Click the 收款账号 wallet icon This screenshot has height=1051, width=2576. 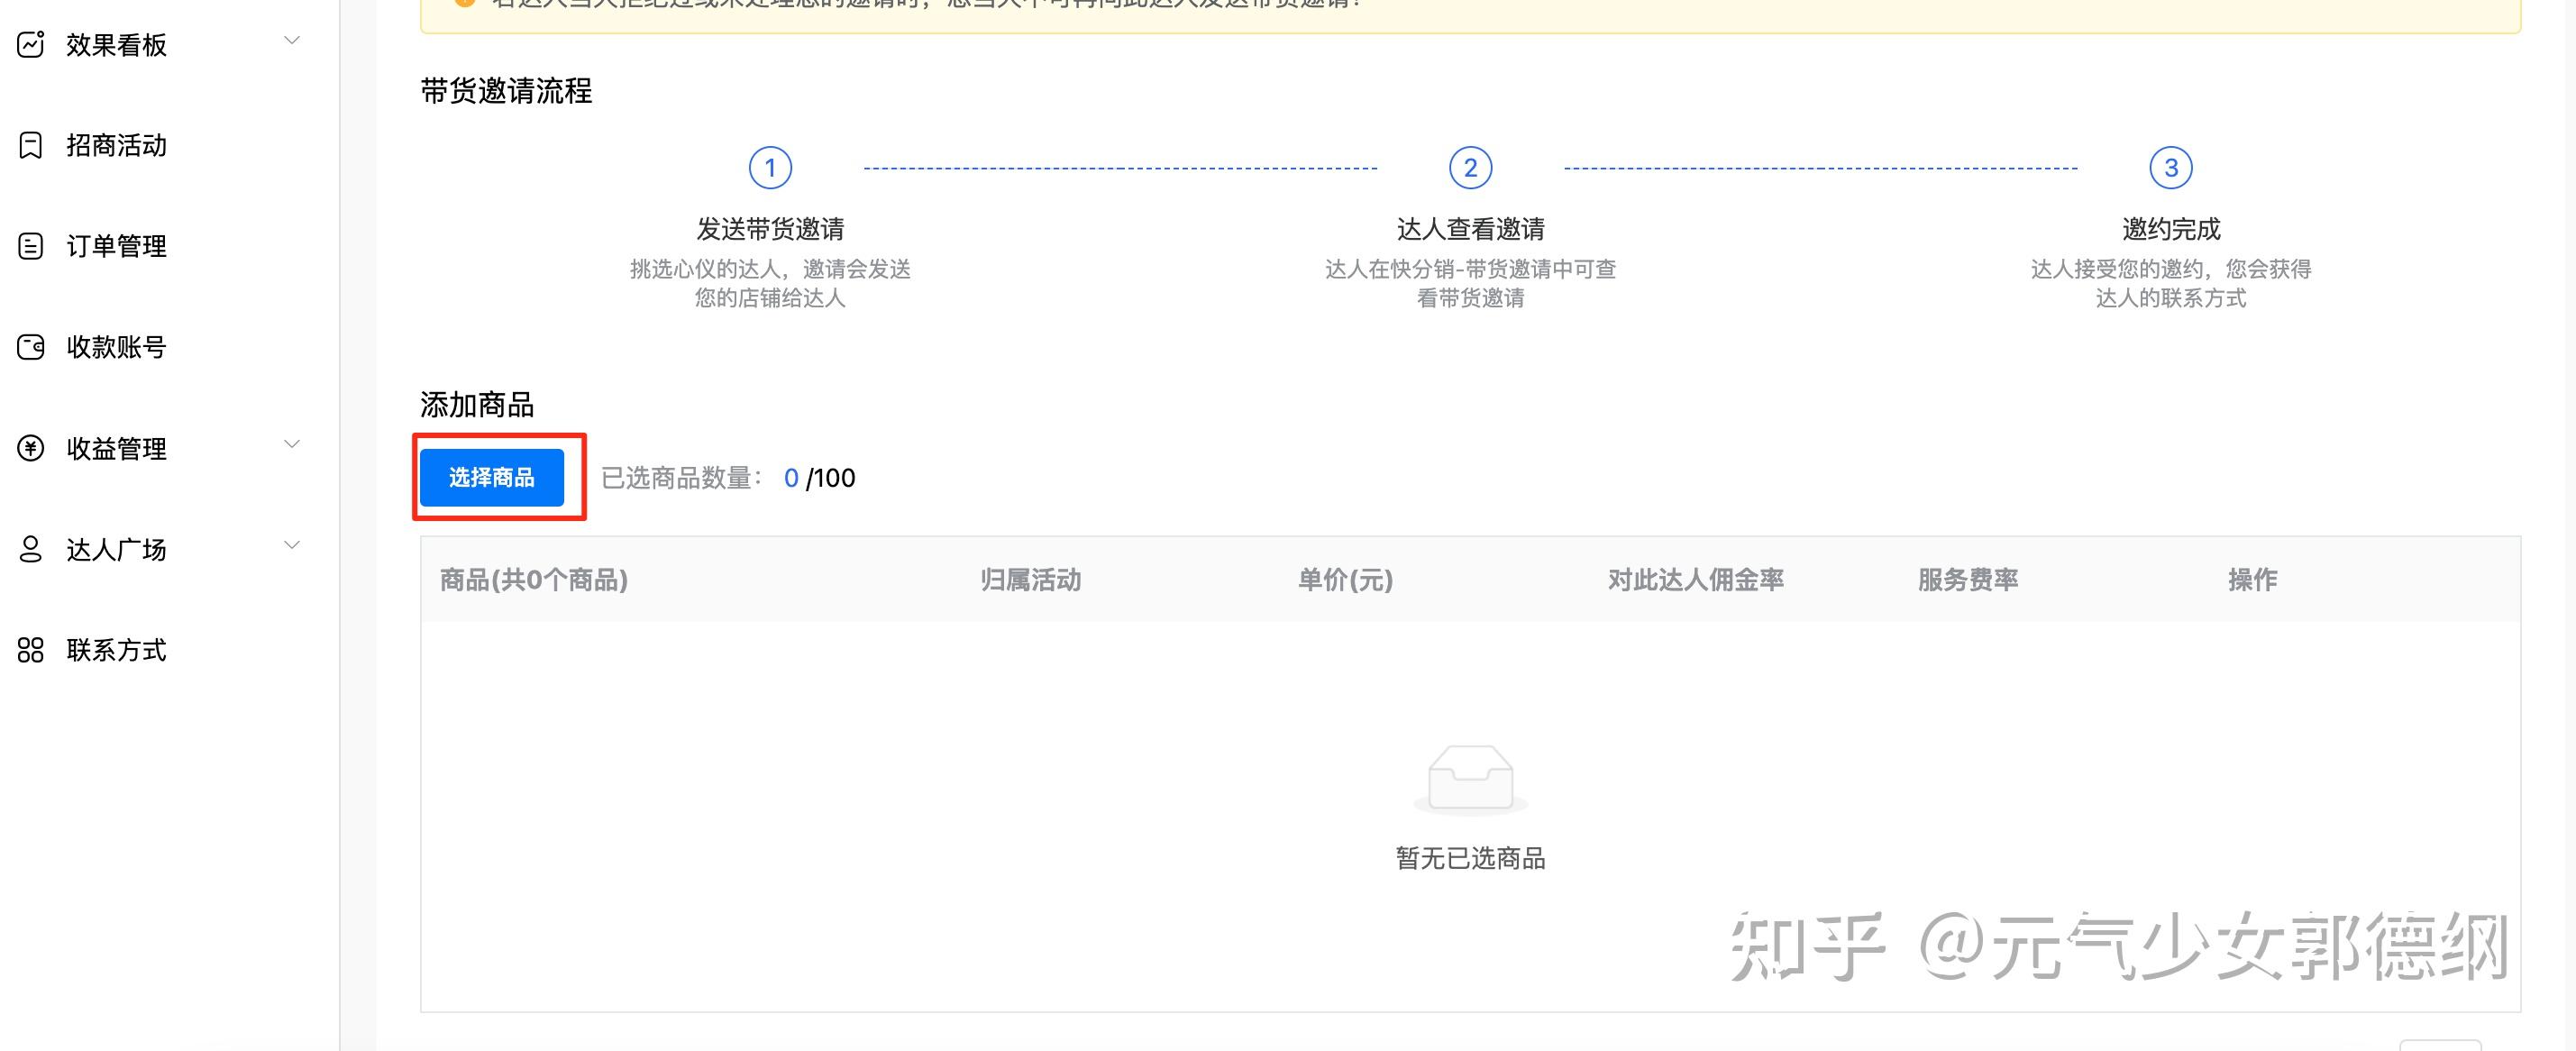(31, 347)
